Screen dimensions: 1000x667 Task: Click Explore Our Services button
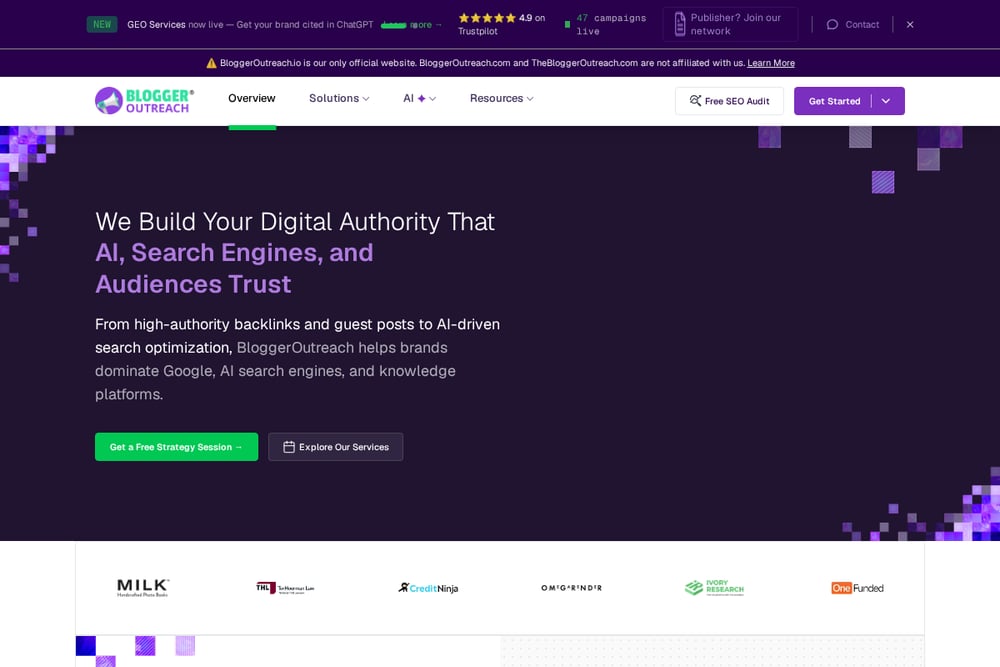click(335, 447)
